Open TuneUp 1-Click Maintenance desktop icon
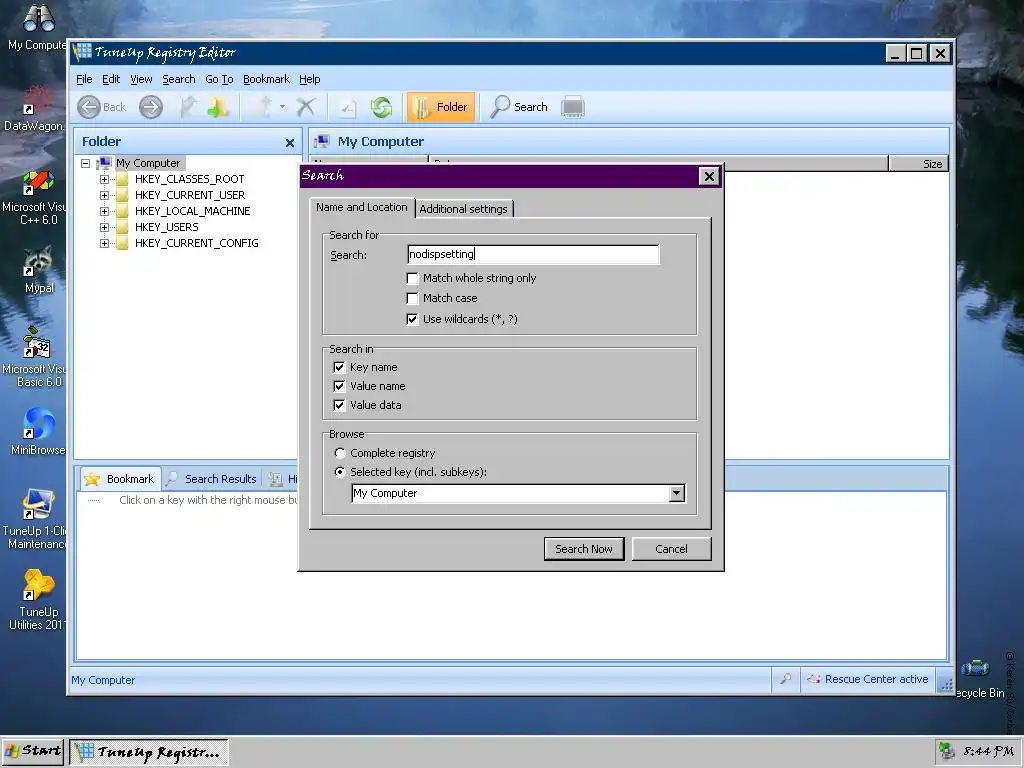Viewport: 1024px width, 768px height. [x=37, y=519]
